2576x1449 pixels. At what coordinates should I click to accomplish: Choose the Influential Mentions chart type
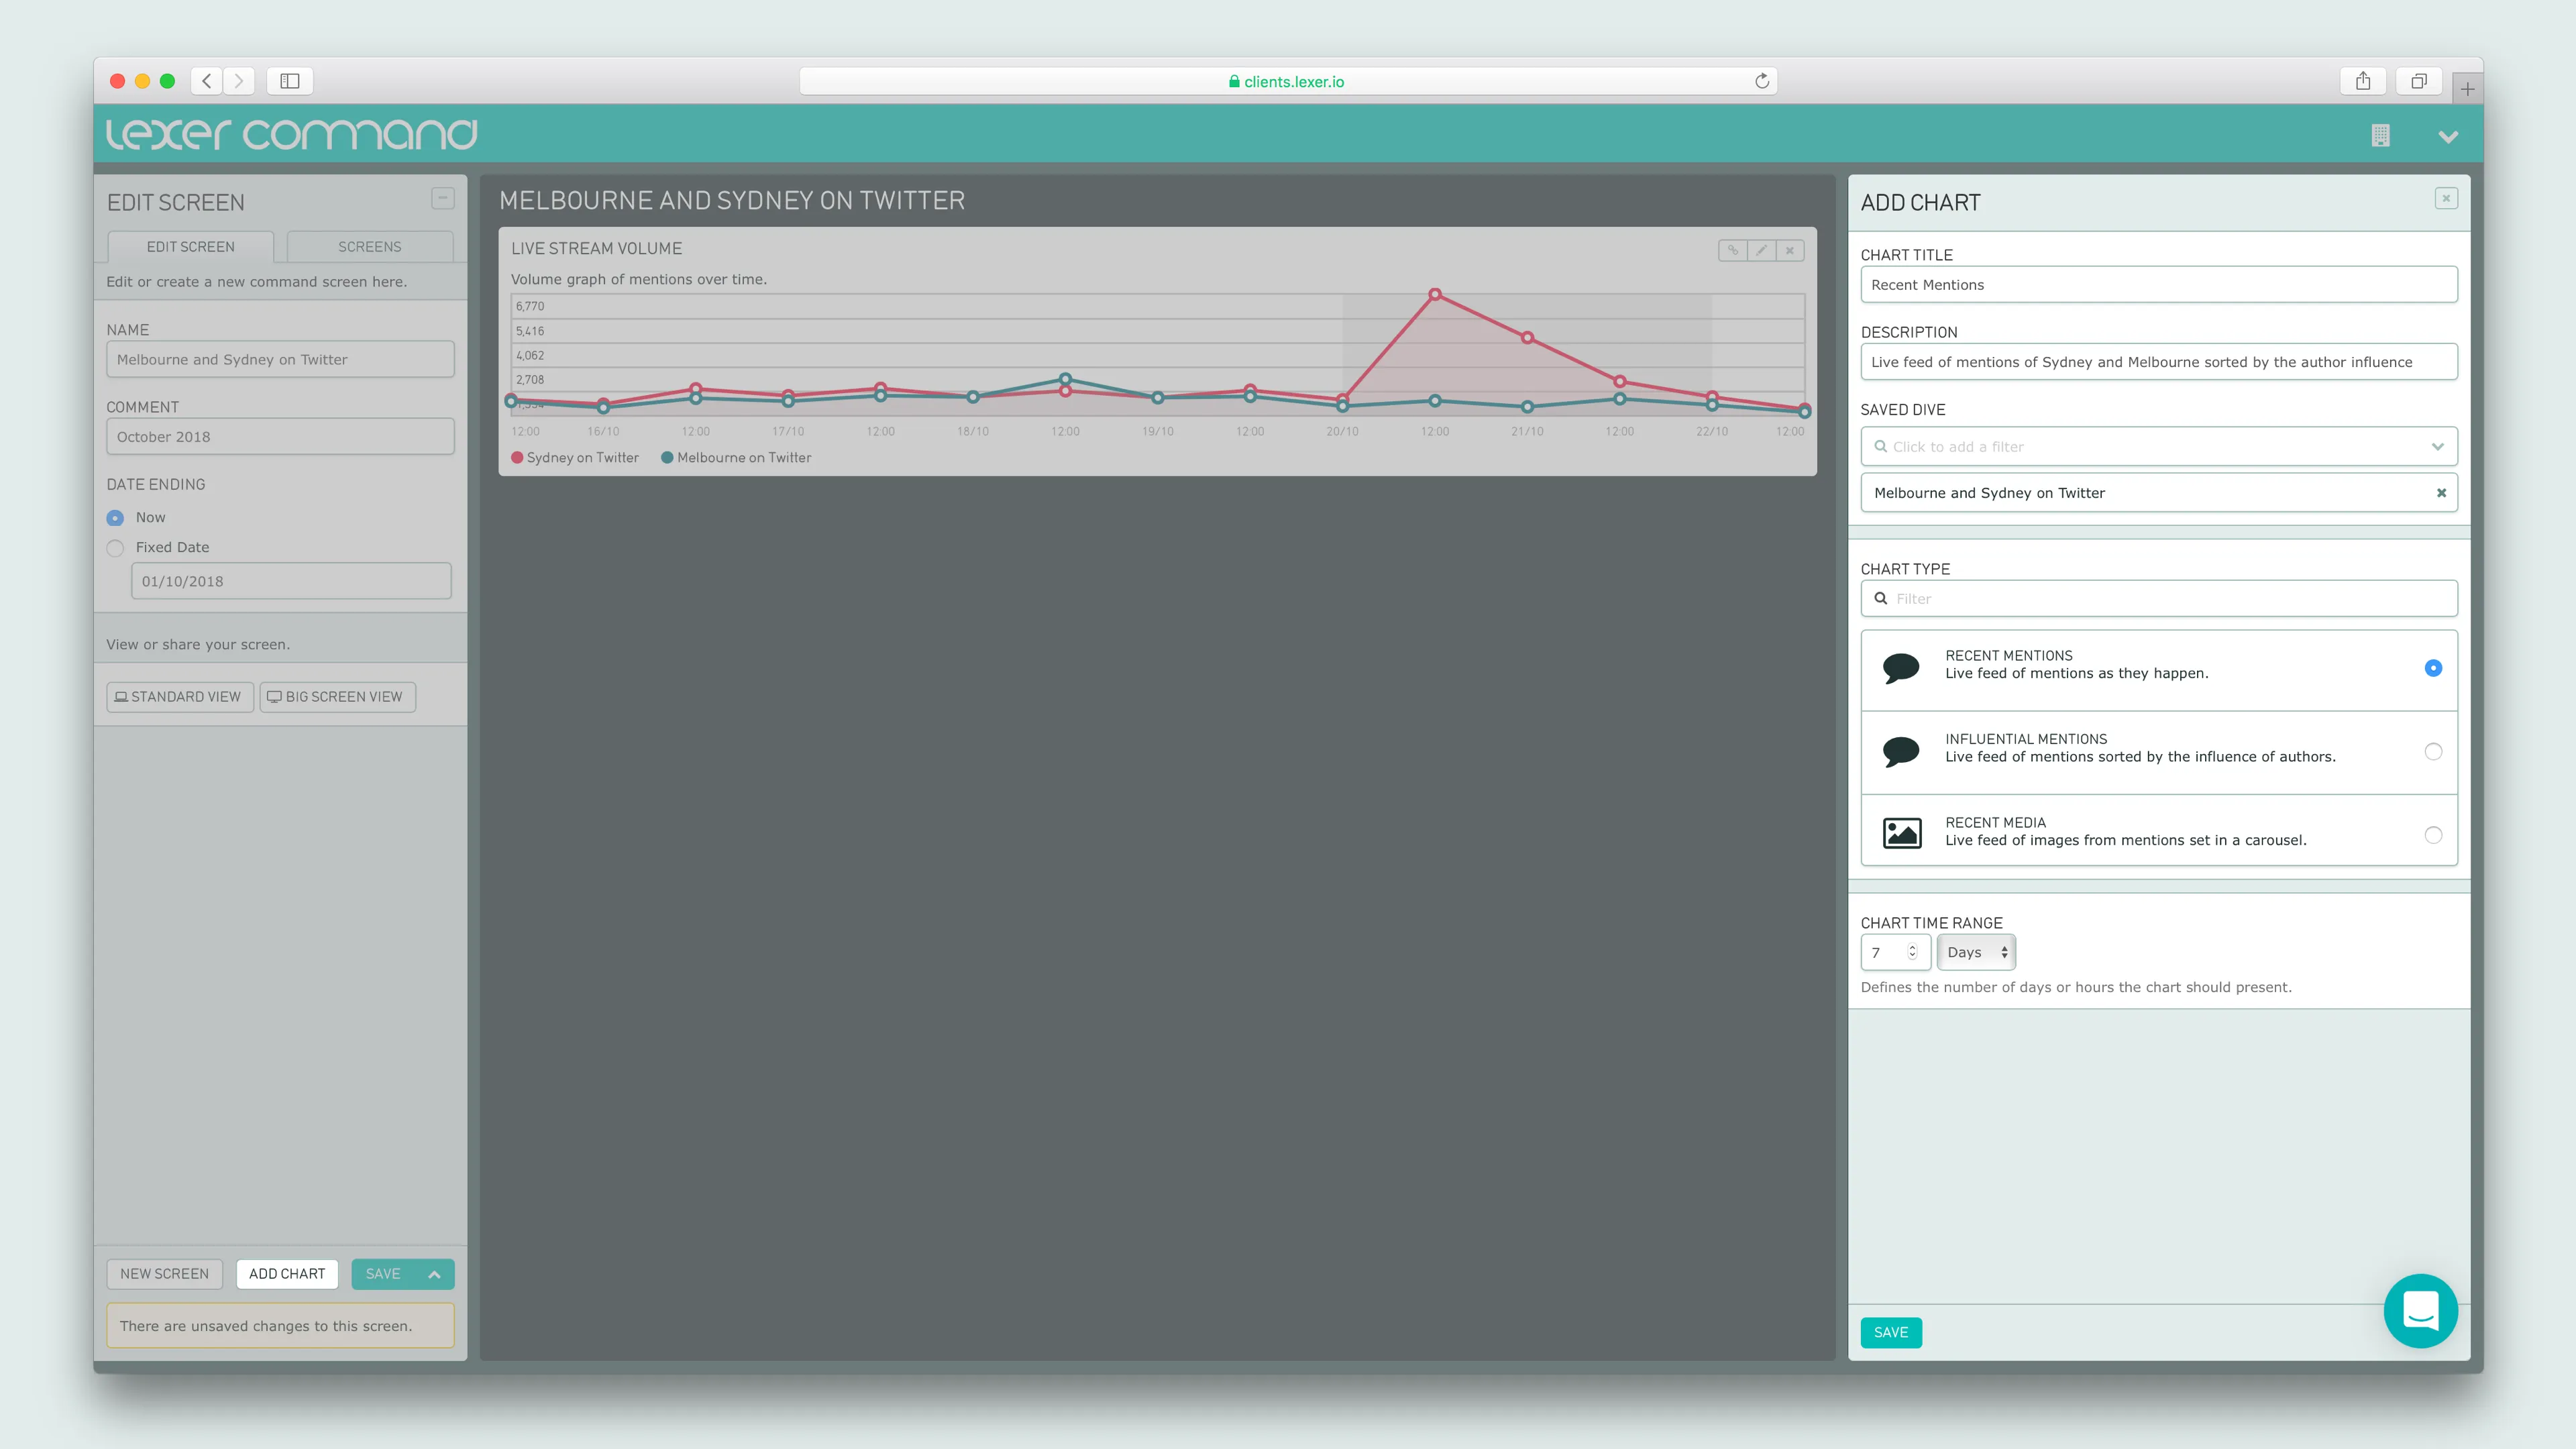point(2433,752)
